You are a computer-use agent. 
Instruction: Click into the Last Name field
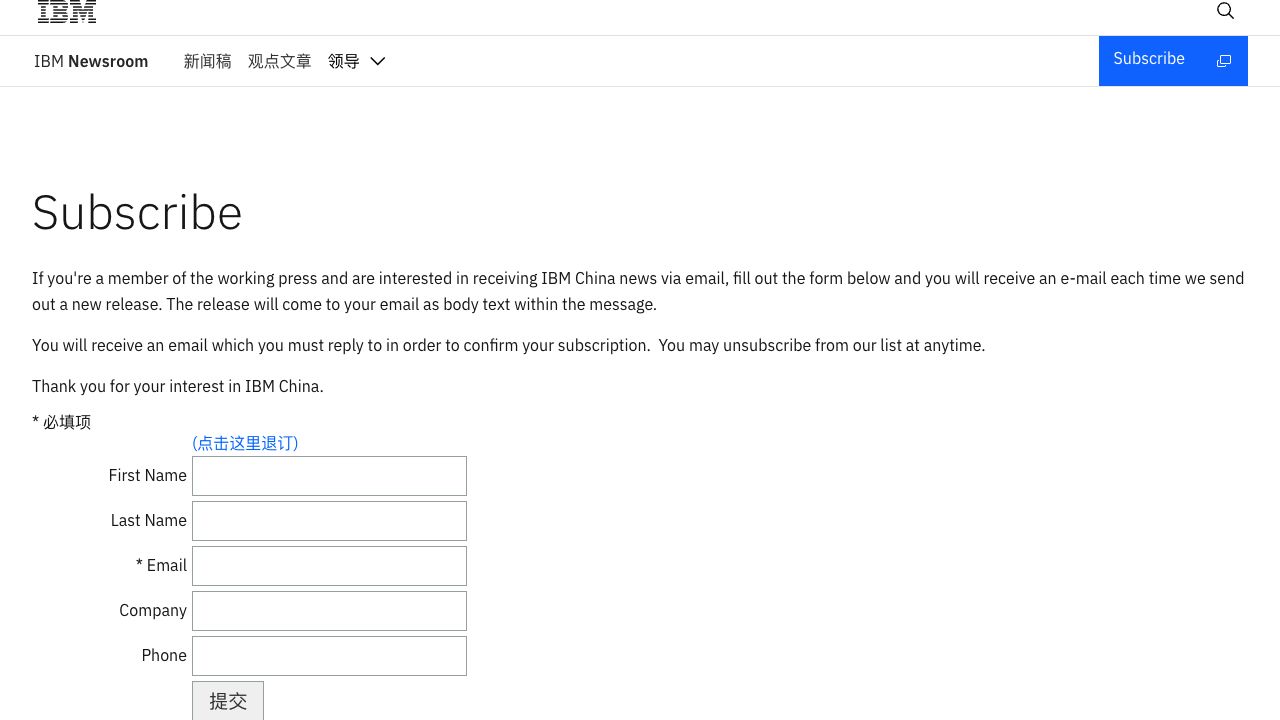coord(329,521)
